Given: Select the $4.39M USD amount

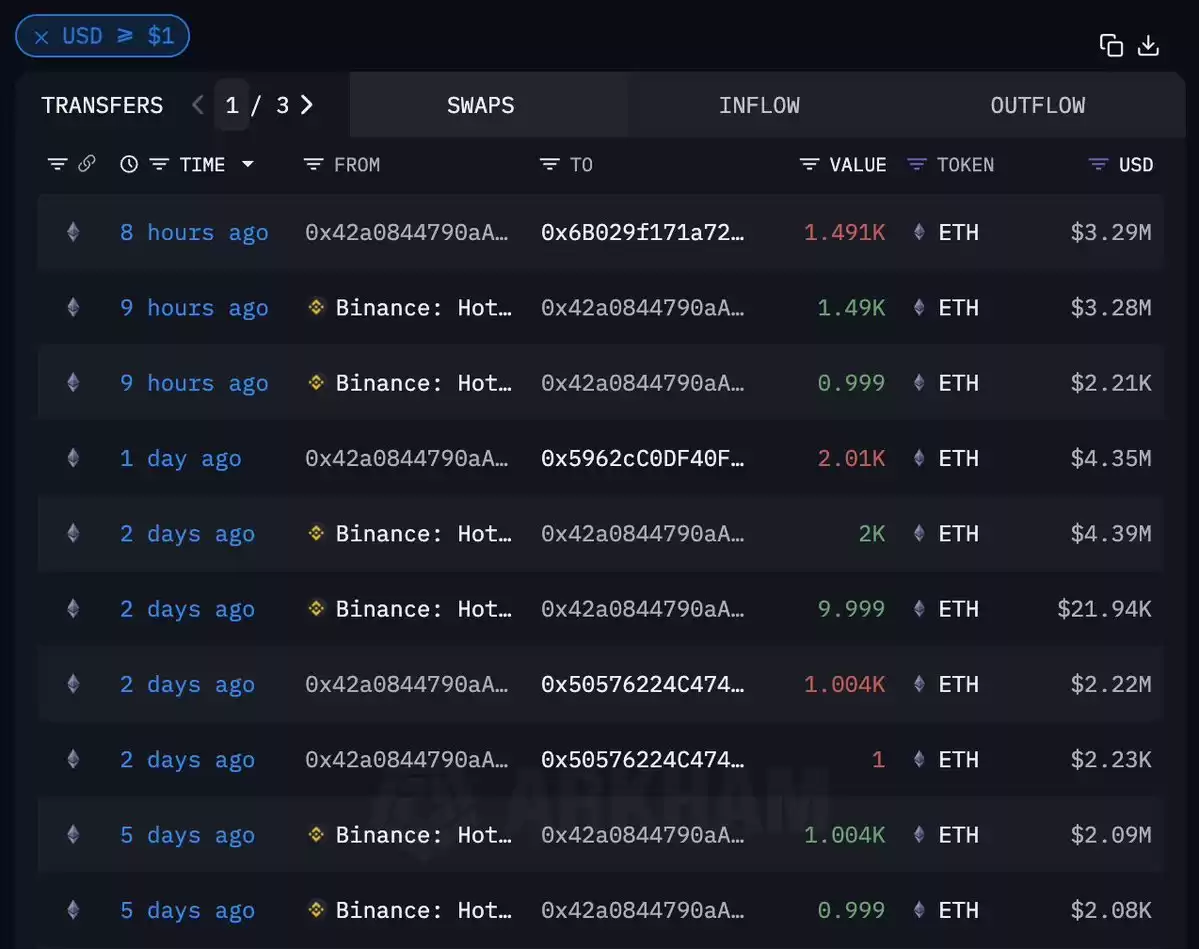Looking at the screenshot, I should [x=1110, y=533].
